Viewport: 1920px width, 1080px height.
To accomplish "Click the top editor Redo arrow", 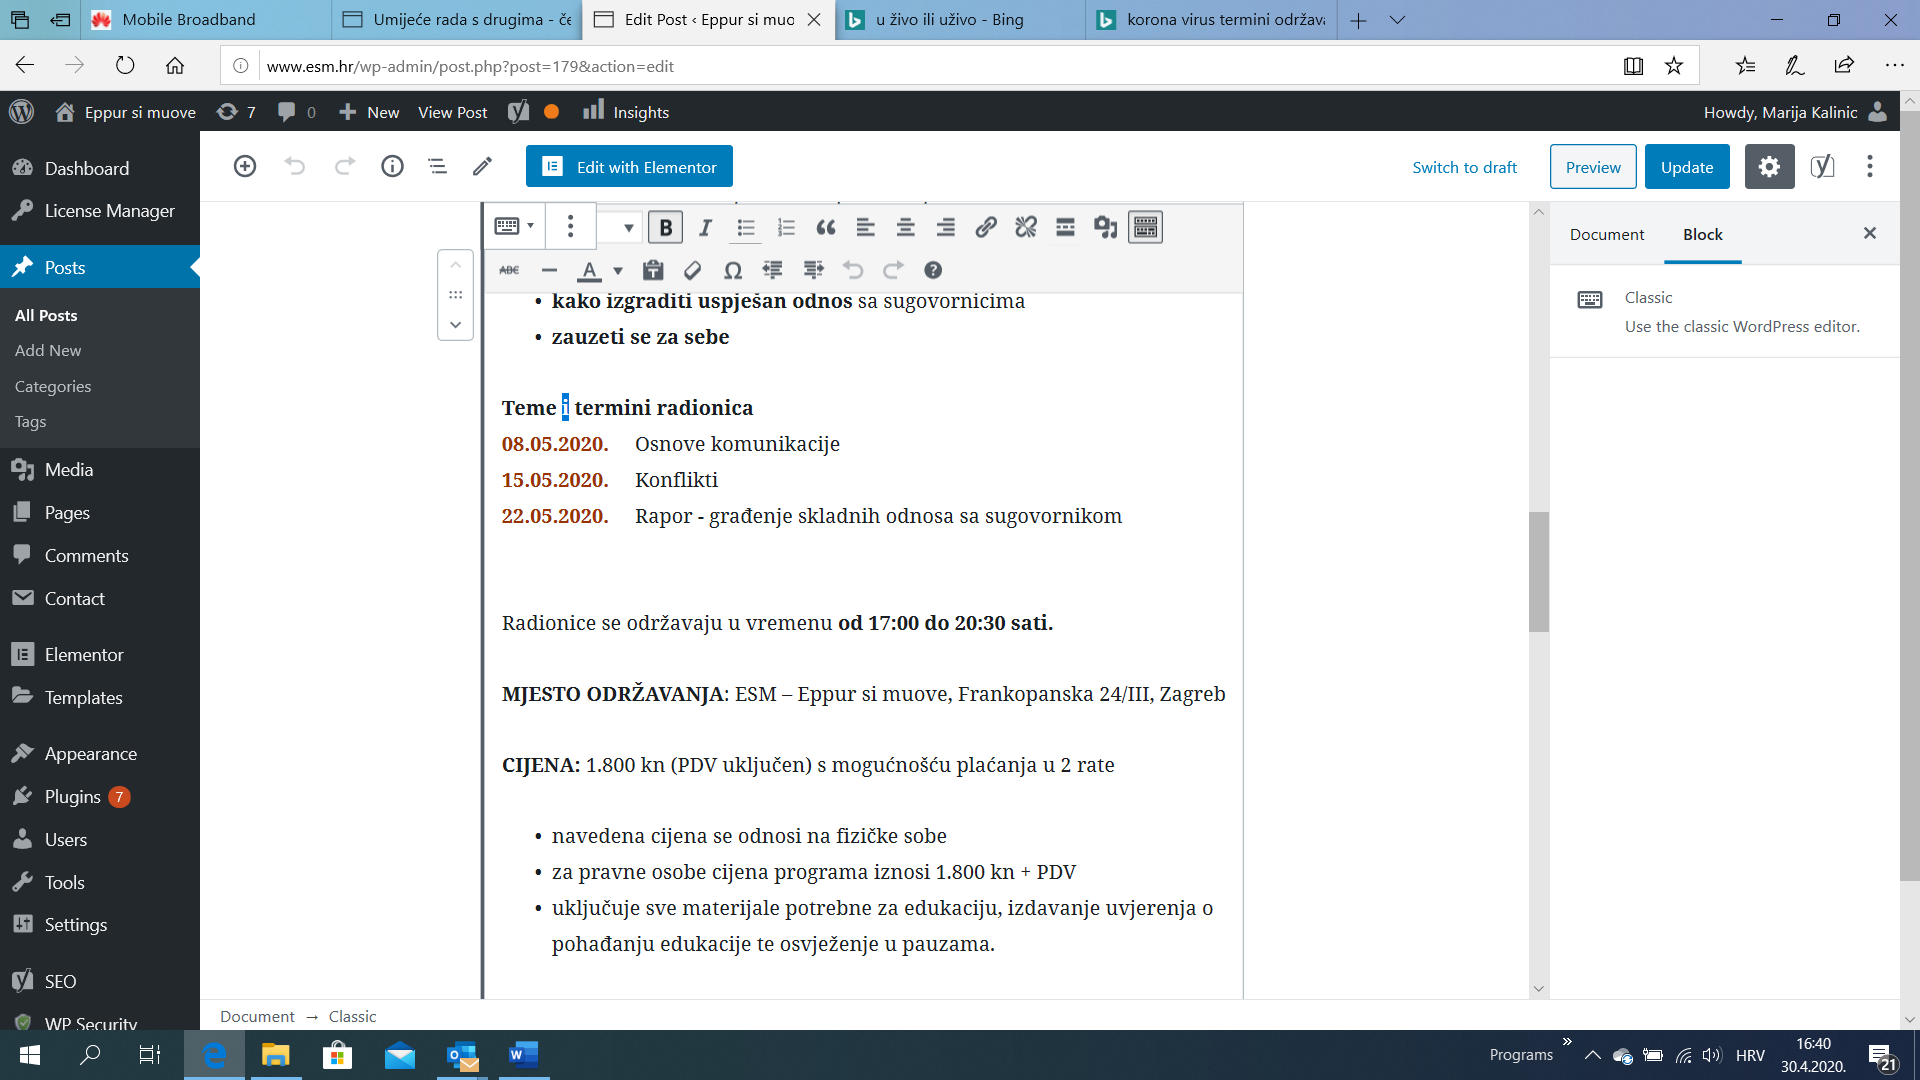I will (344, 166).
